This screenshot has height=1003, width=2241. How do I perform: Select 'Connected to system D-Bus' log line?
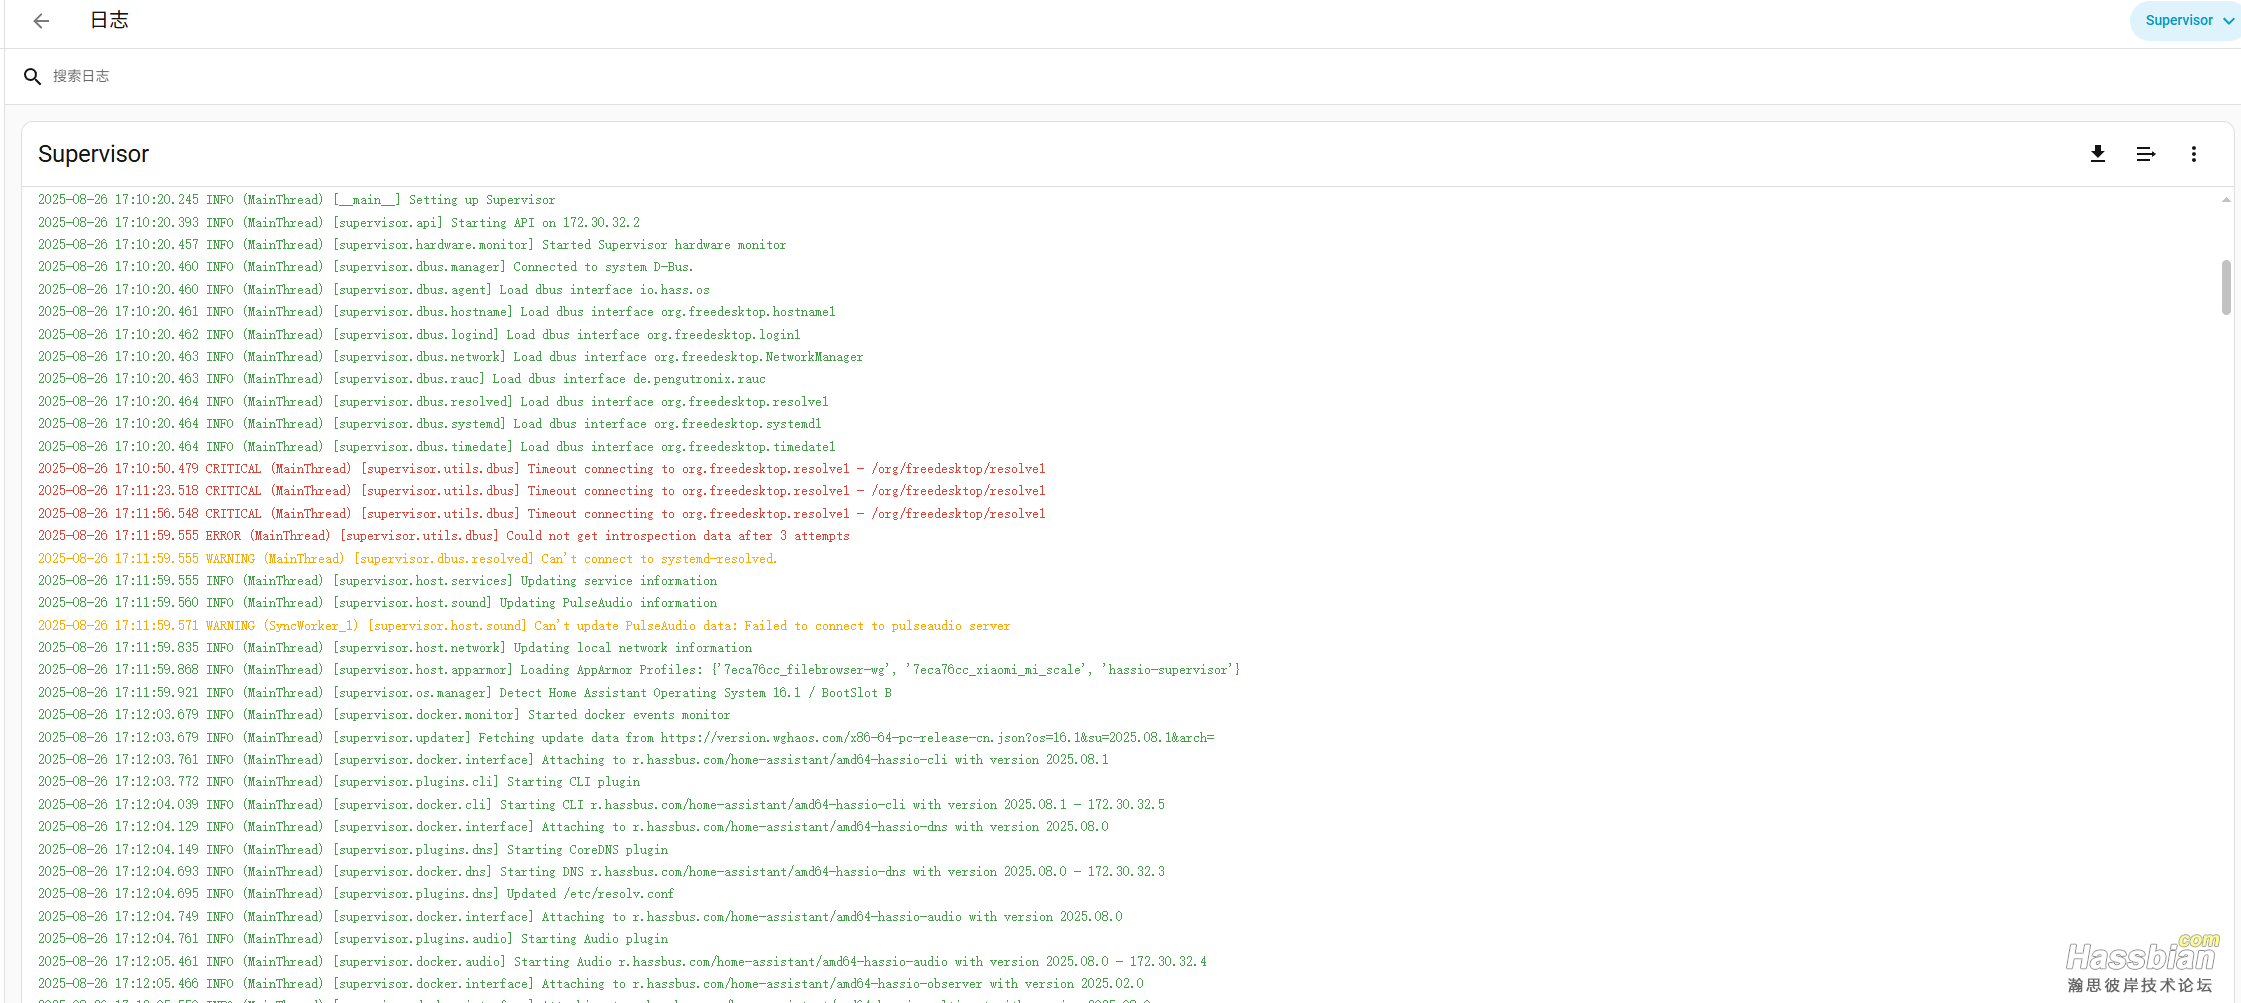(x=365, y=267)
